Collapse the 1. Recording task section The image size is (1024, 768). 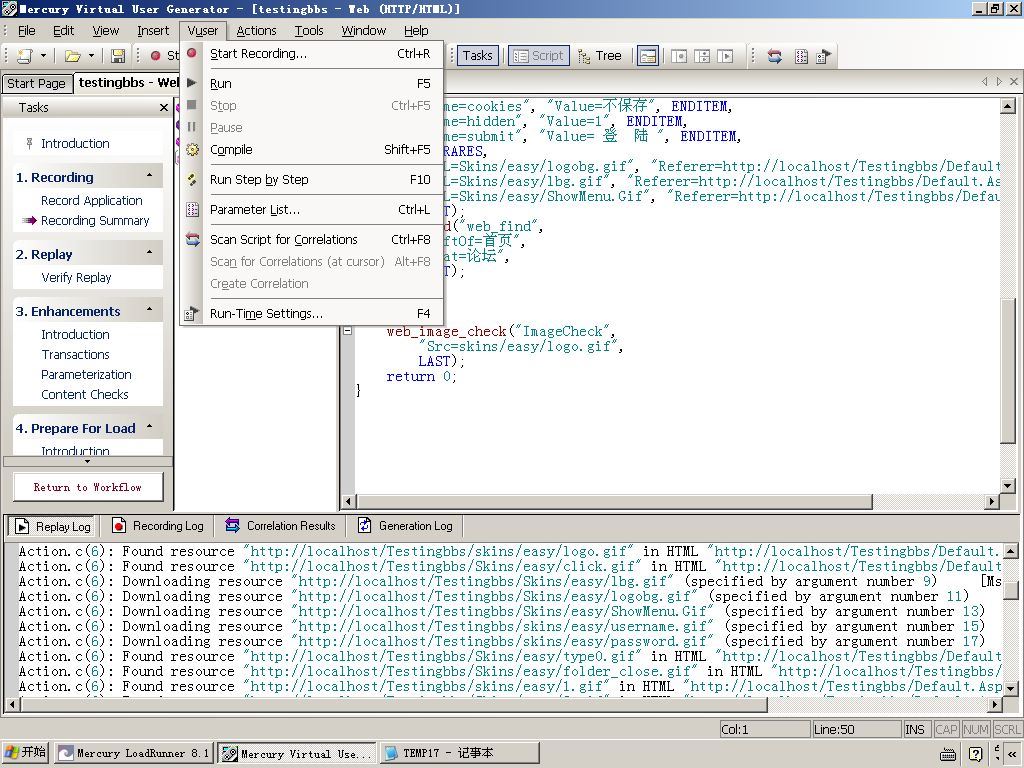[x=150, y=176]
